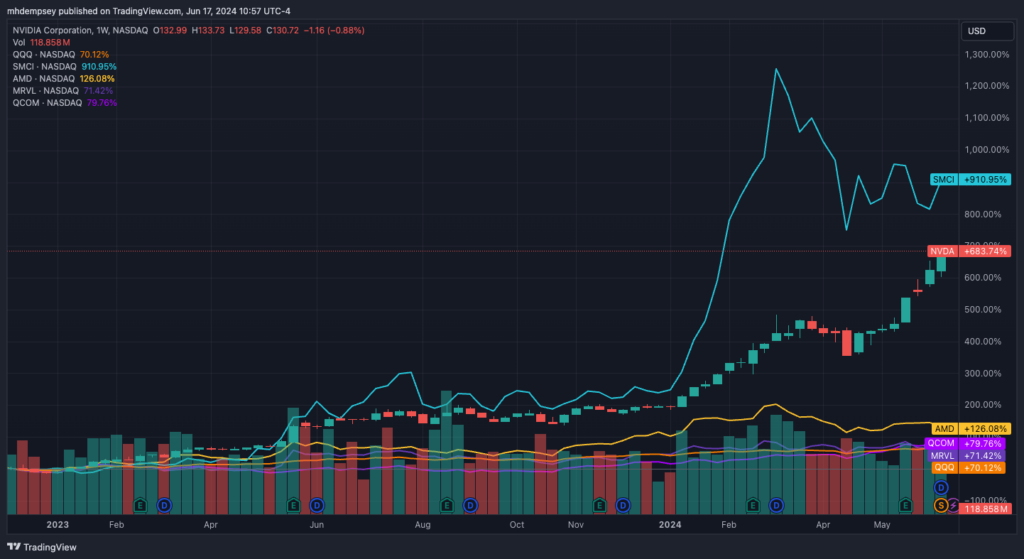This screenshot has width=1024, height=559.
Task: Click the dividend D icon above the S marker
Action: (940, 487)
